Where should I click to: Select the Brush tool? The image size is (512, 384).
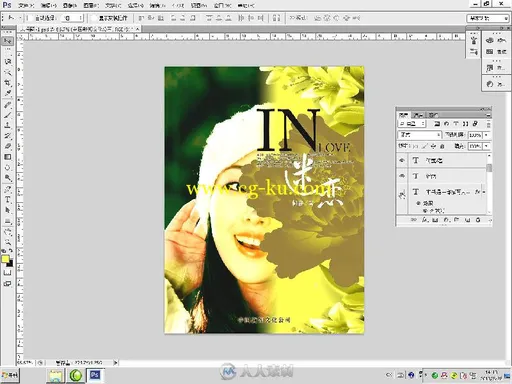point(8,115)
